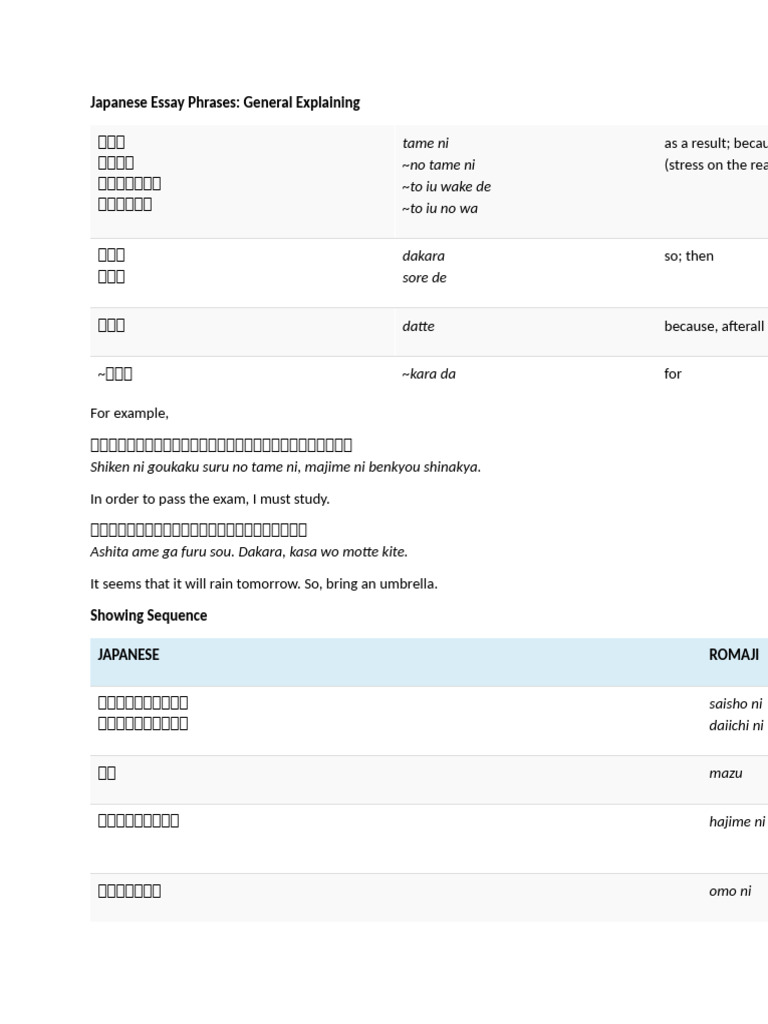Click the 'JAPANESE' column header
The image size is (768, 1024).
coord(128,655)
